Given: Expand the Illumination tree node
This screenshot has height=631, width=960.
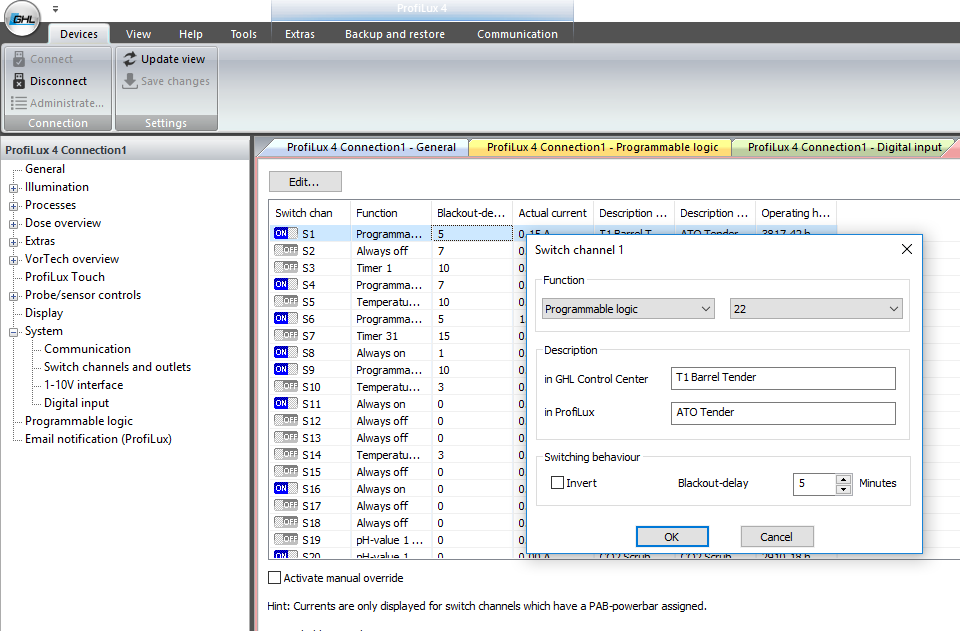Looking at the screenshot, I should 13,188.
